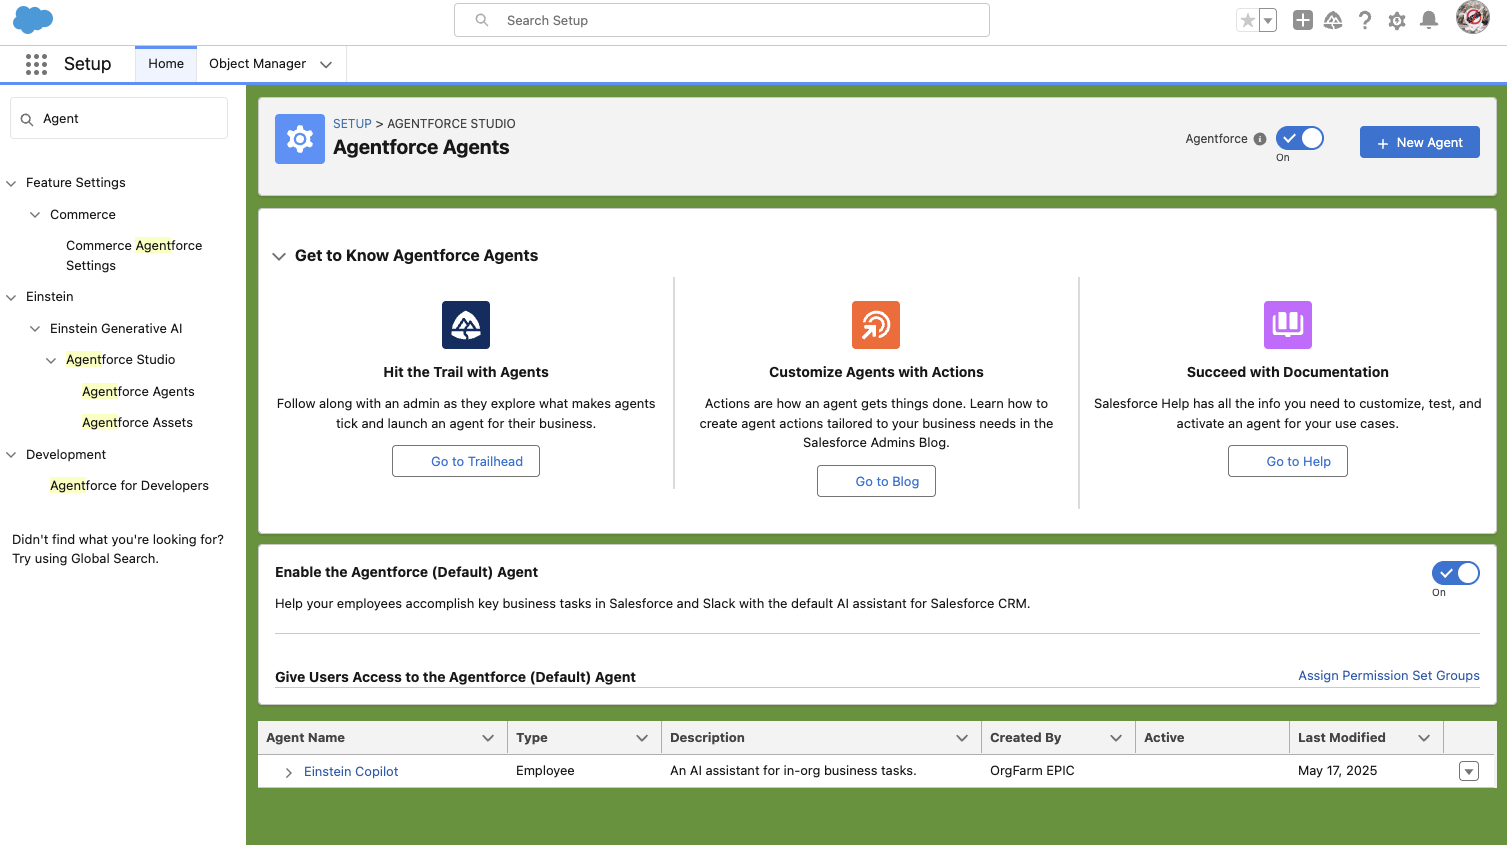1507x845 pixels.
Task: Open the Trailhead guidance icon in header
Action: point(1333,20)
